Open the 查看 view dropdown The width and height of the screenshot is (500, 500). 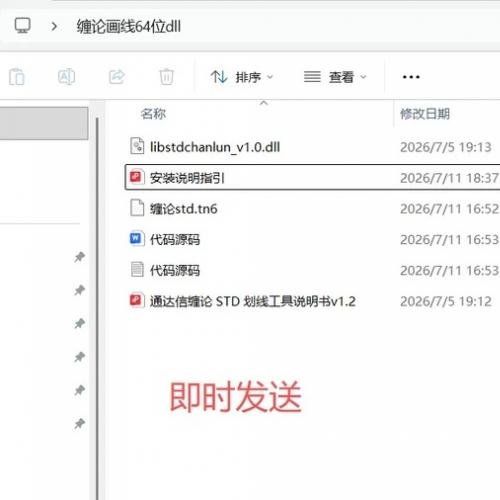pyautogui.click(x=335, y=77)
